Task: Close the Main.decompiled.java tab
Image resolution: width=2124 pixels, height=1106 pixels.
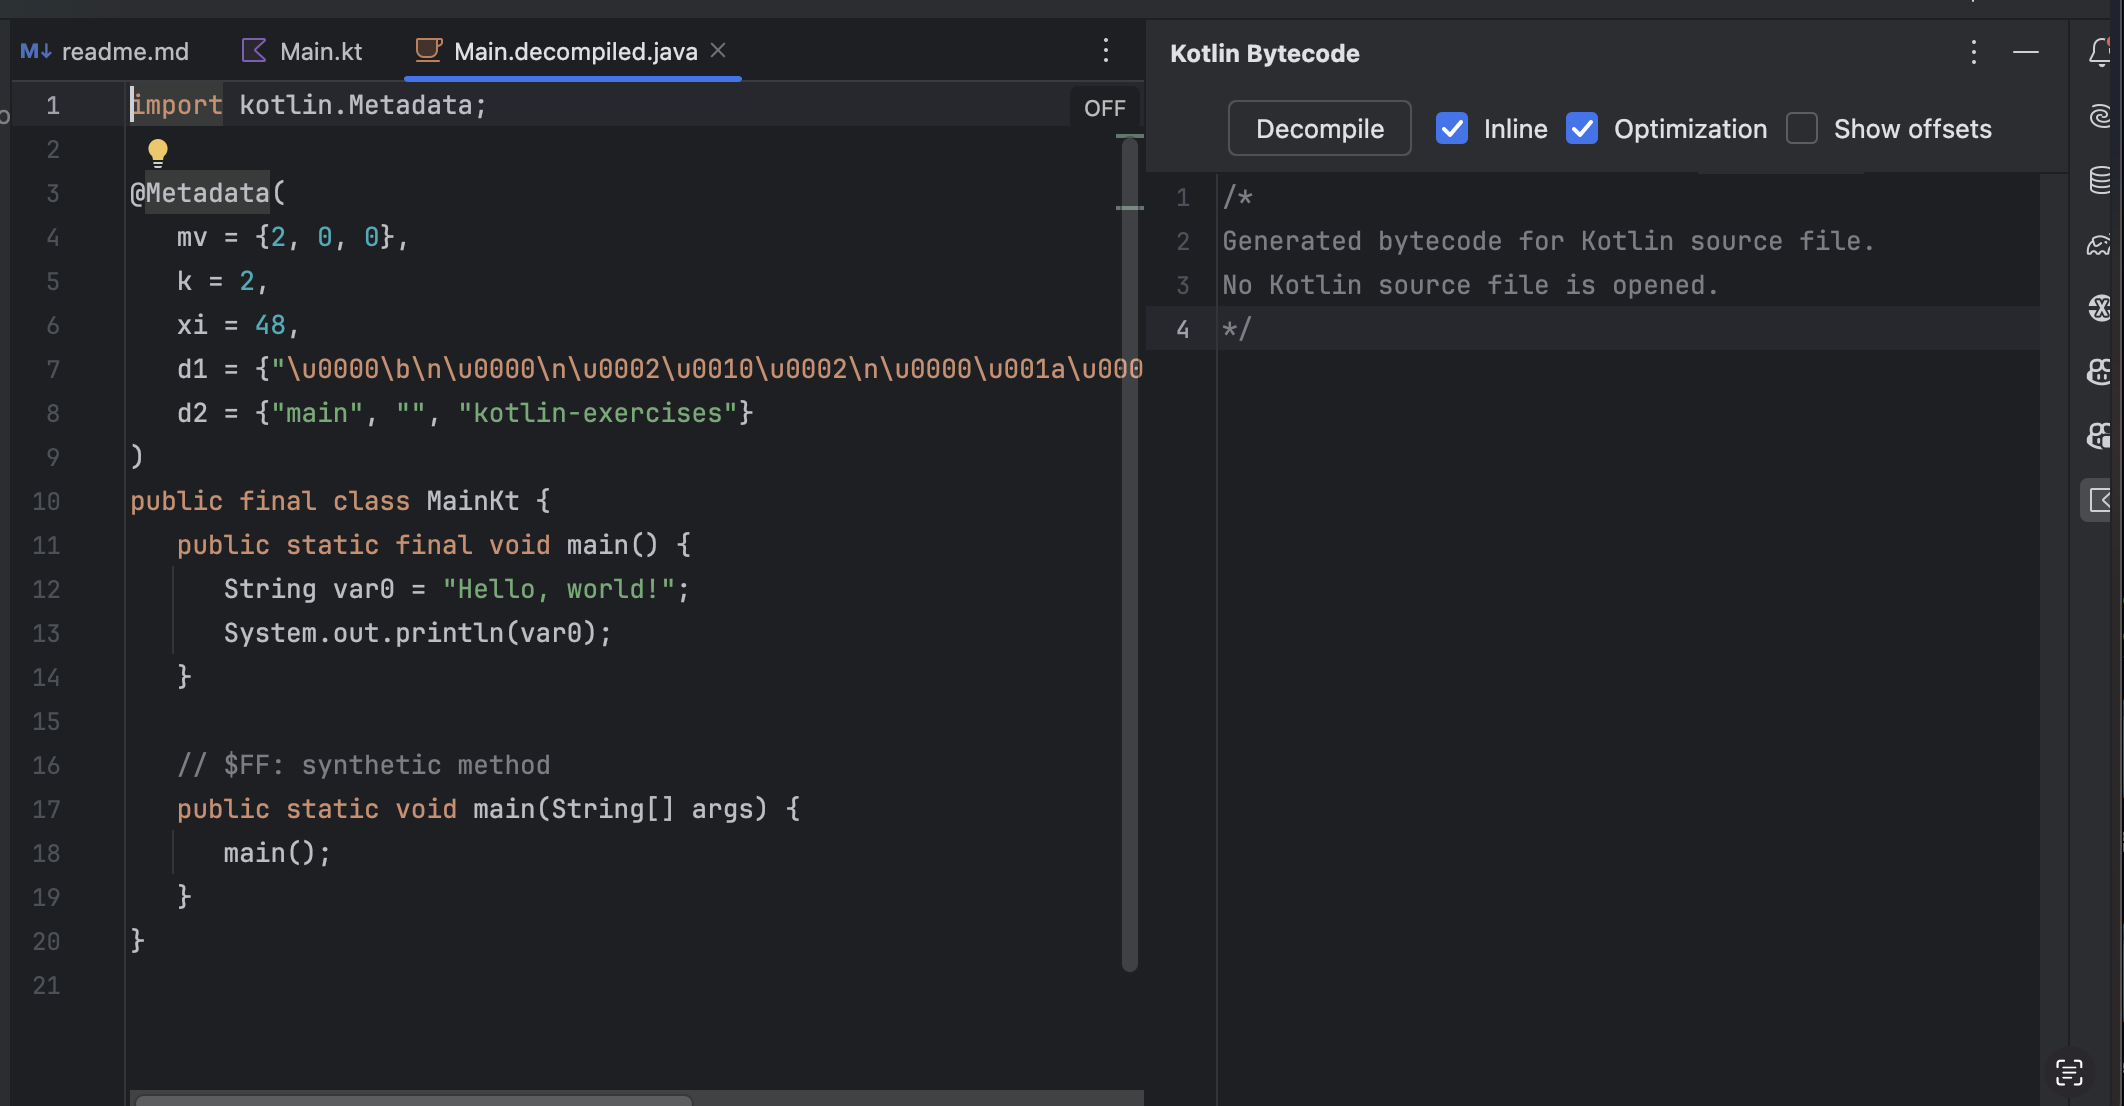Action: pos(718,50)
